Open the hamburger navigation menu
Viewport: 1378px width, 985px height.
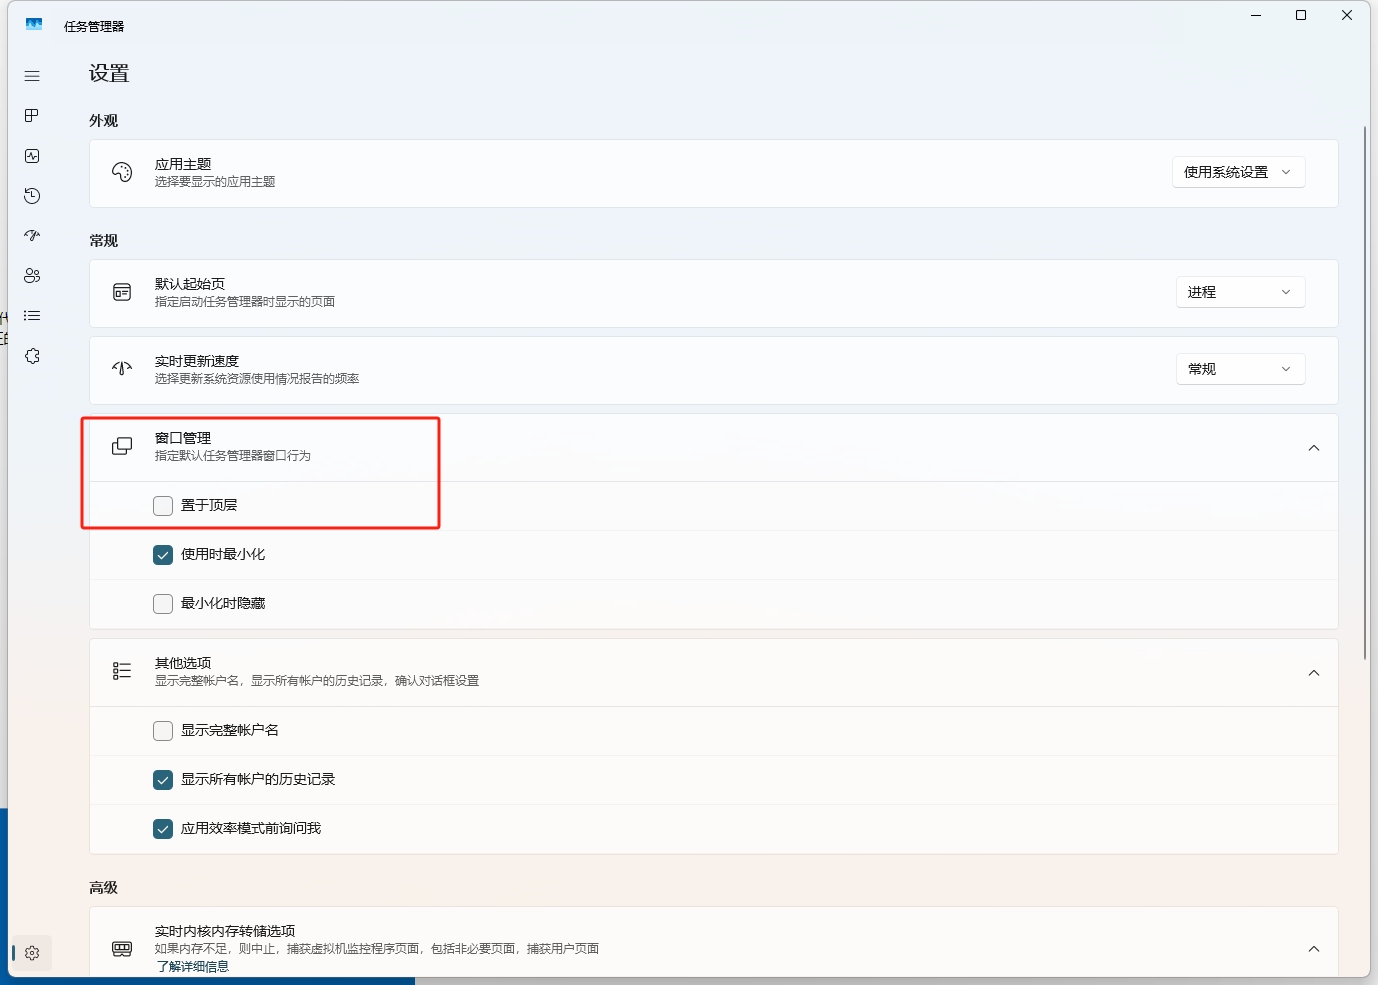coord(32,76)
